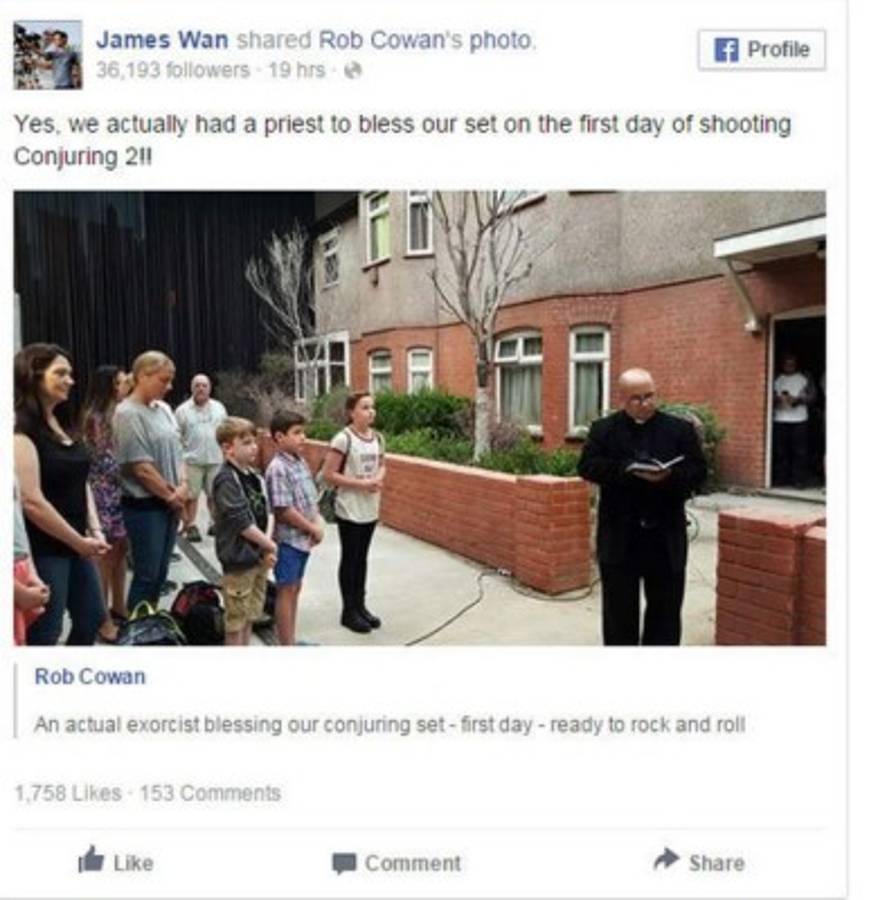Open James Wan's profile picture thumbnail
Viewport: 869px width, 900px height.
pos(48,55)
